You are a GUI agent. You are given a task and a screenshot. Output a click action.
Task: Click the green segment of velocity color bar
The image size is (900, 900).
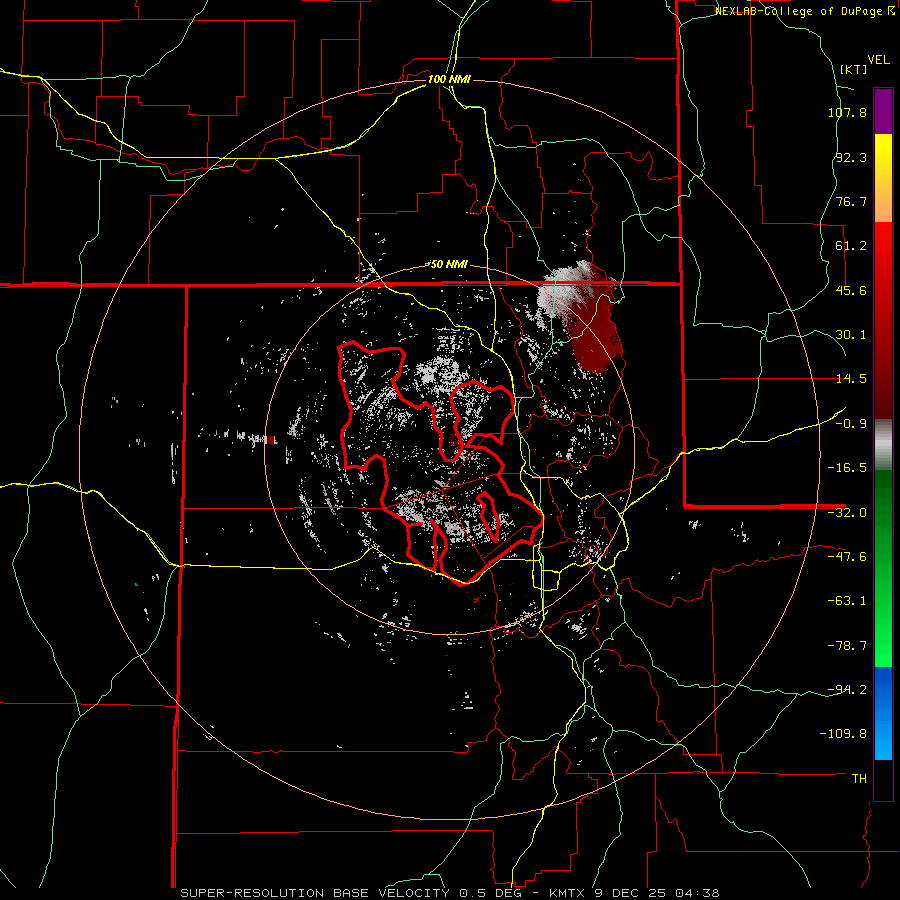[x=883, y=568]
